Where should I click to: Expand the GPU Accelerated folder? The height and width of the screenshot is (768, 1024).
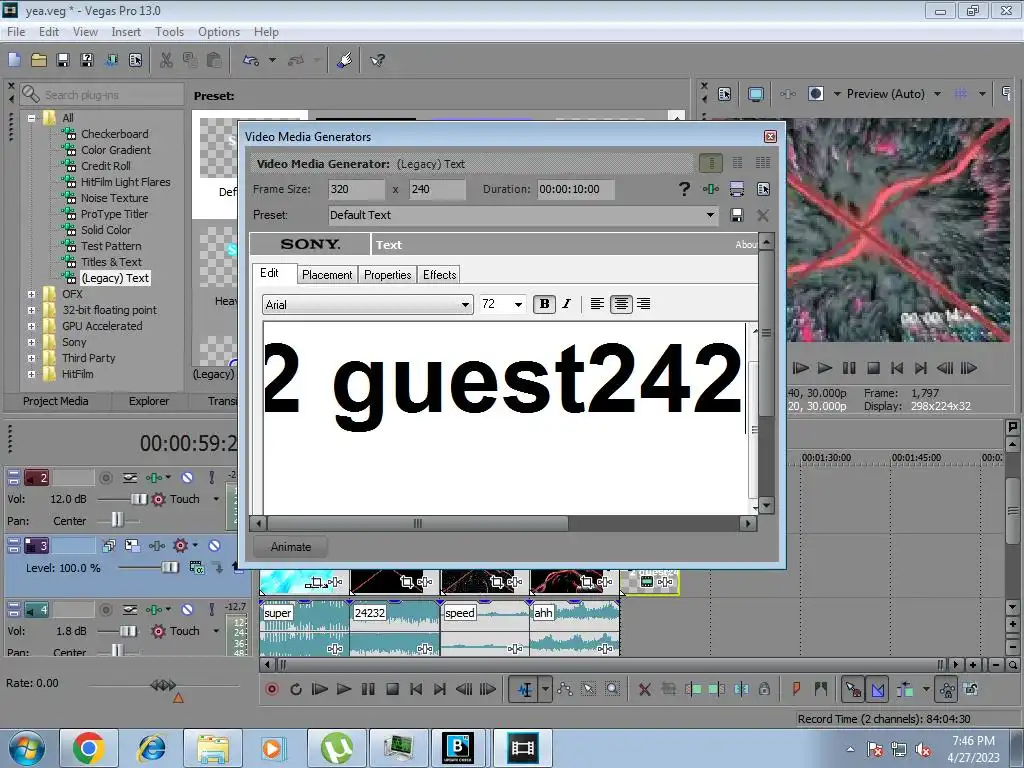coord(31,327)
